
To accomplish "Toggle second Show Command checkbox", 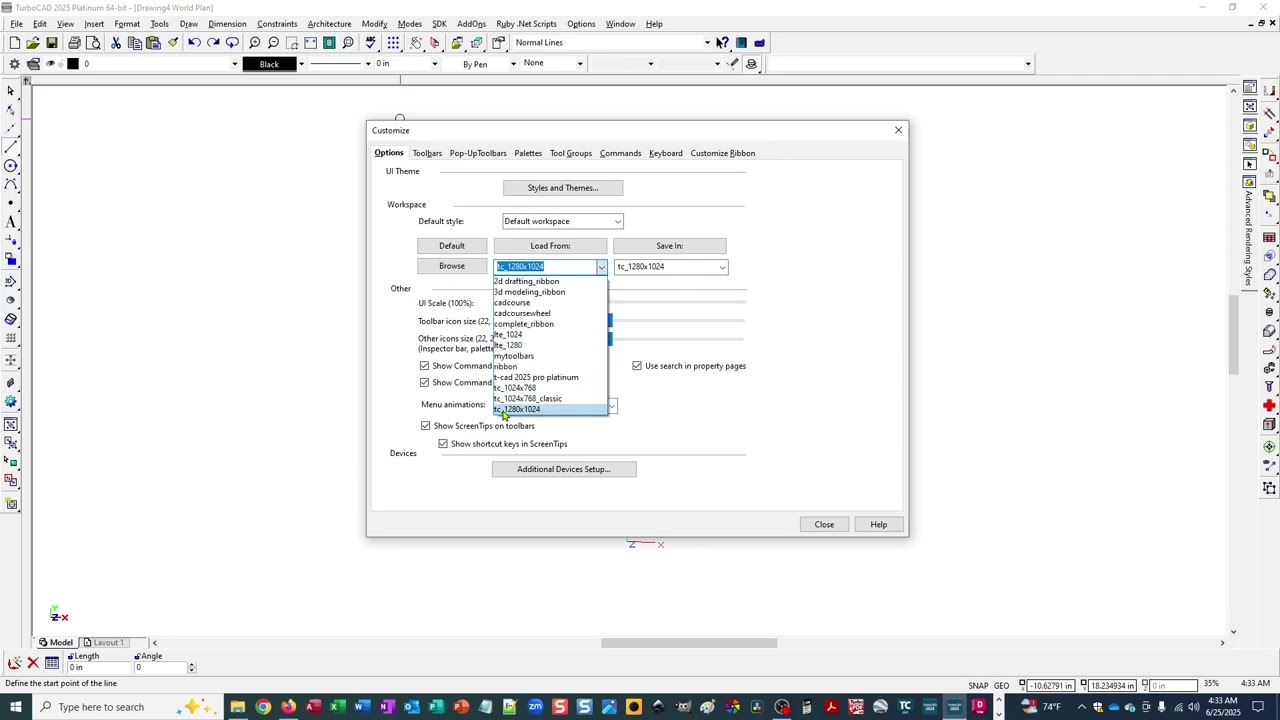I will click(x=424, y=383).
